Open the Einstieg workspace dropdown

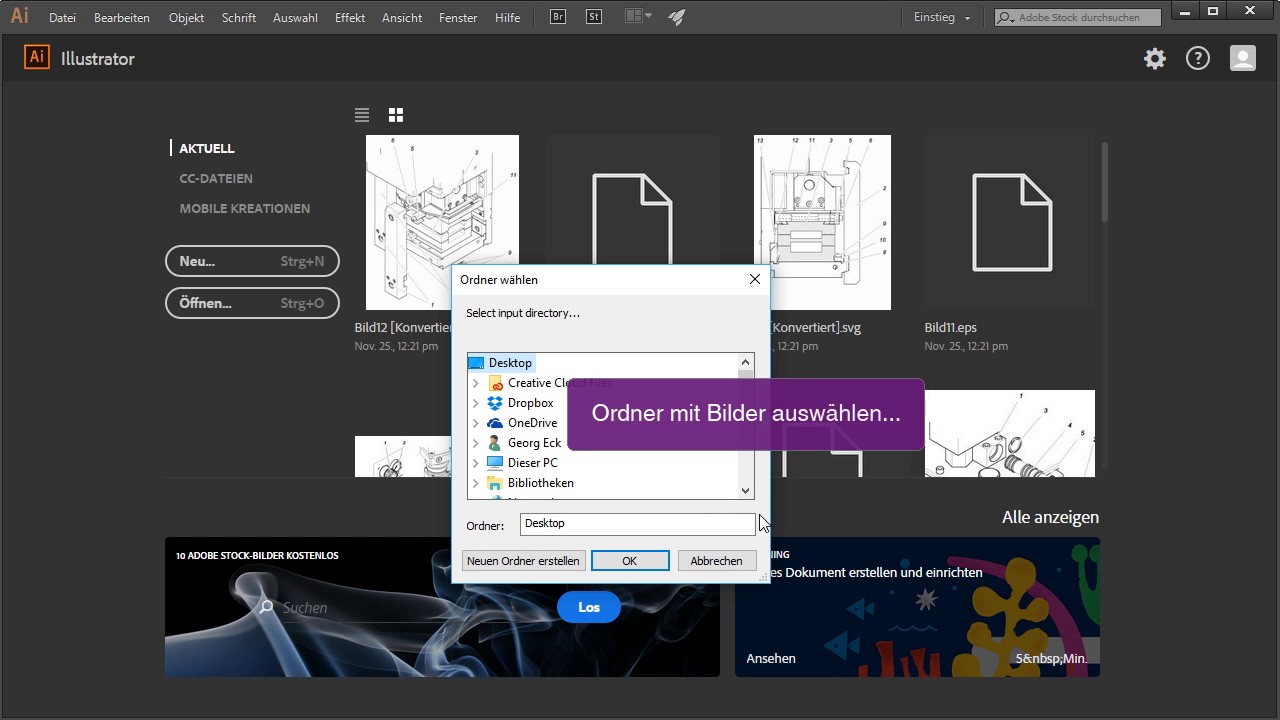coord(942,17)
